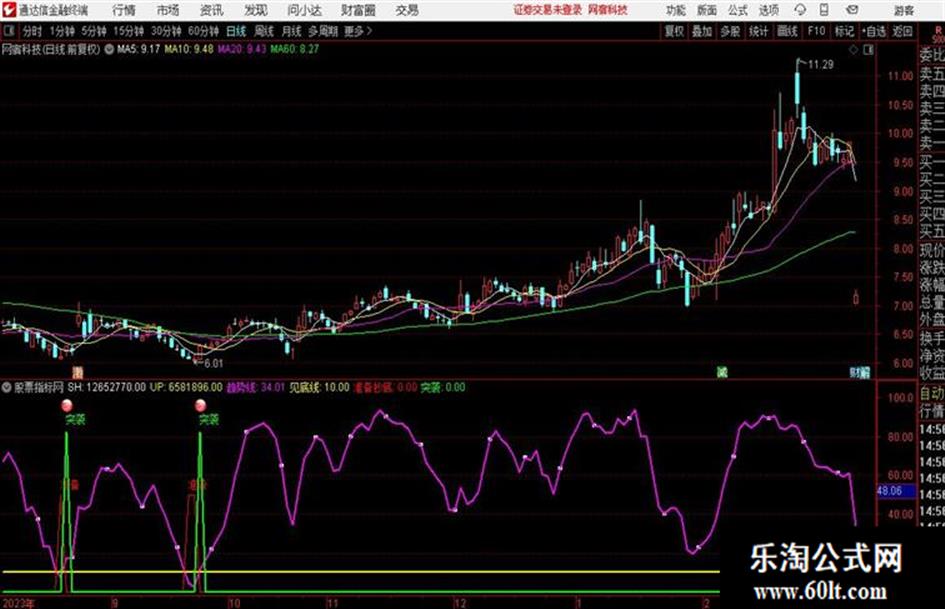Click the 多股 toolbar button

pyautogui.click(x=730, y=31)
